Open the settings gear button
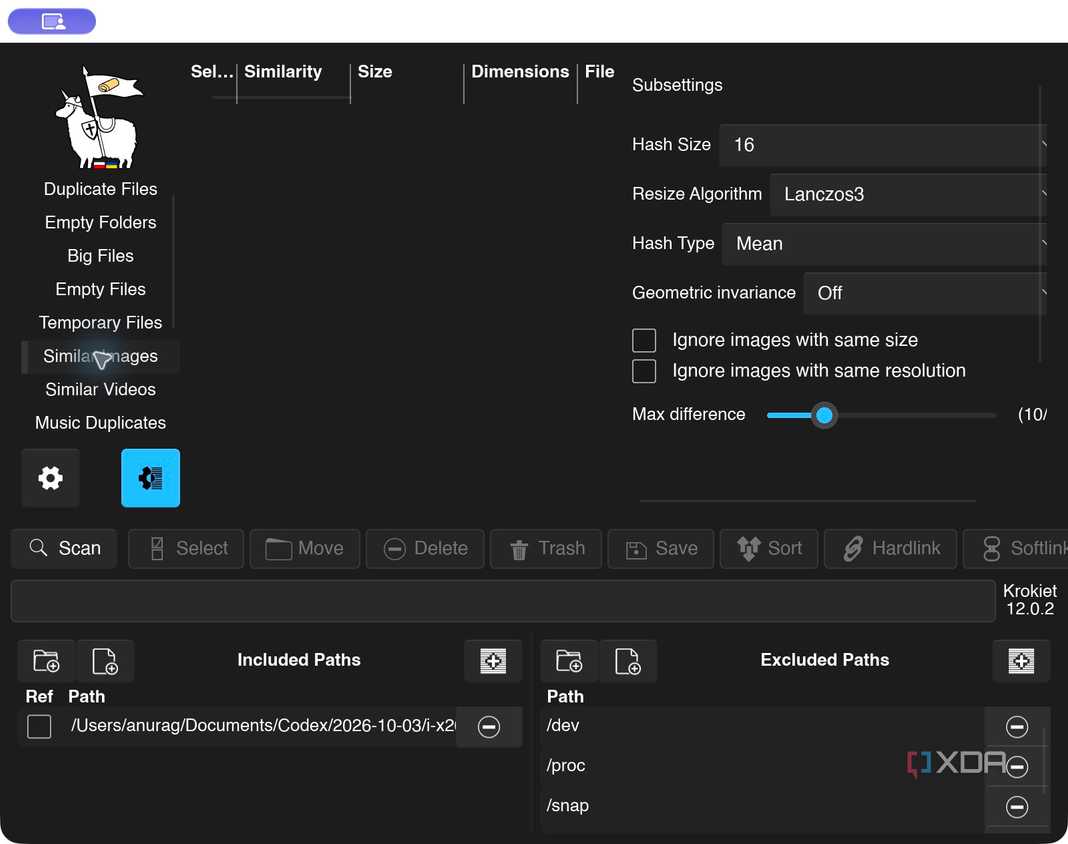Screen dimensions: 1068x844 click(x=50, y=478)
